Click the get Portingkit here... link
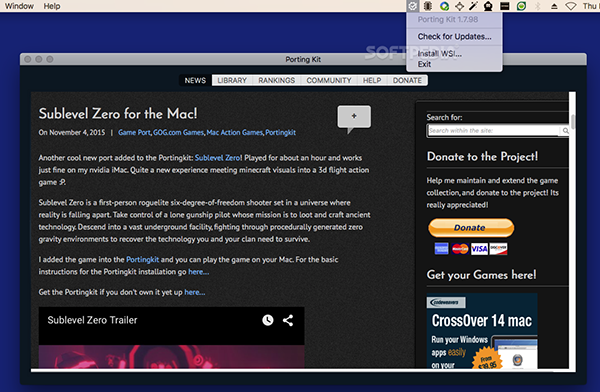The width and height of the screenshot is (600, 392). (x=194, y=292)
